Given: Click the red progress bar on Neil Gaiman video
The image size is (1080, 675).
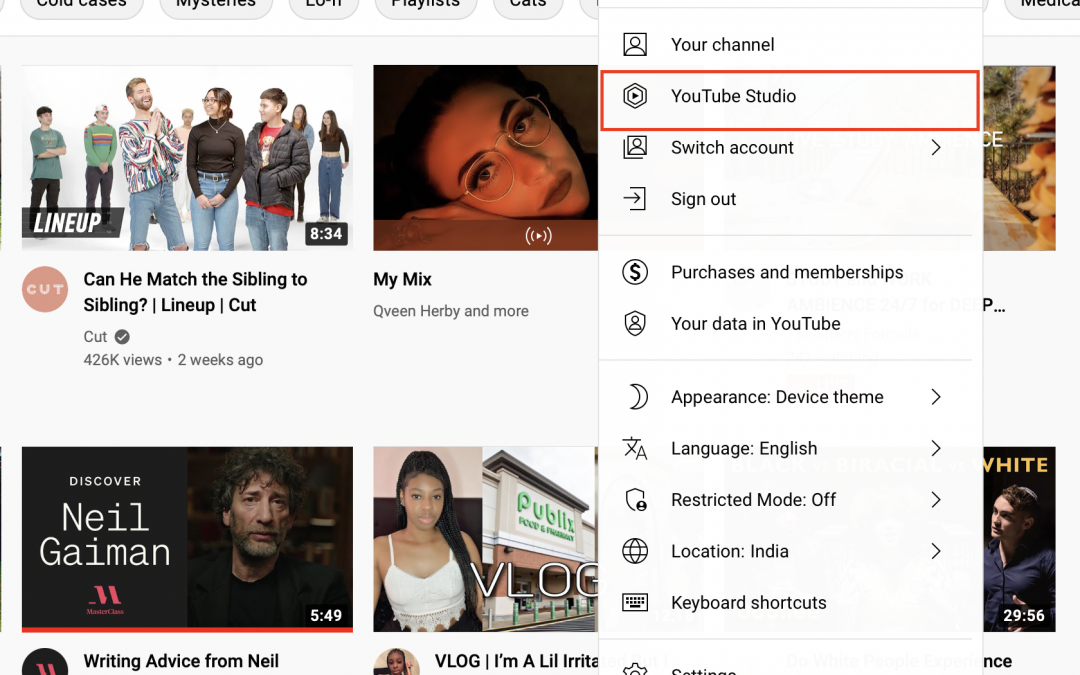Looking at the screenshot, I should click(x=187, y=629).
